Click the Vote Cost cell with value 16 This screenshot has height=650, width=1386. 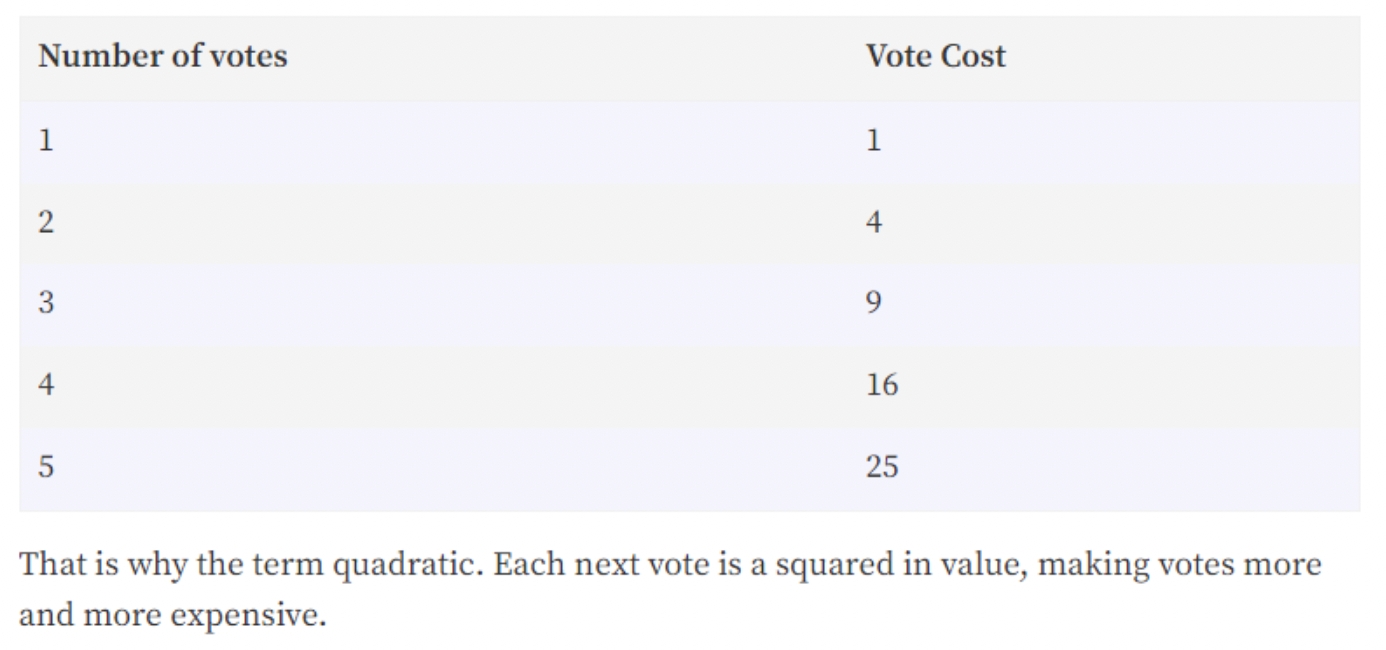coord(881,385)
